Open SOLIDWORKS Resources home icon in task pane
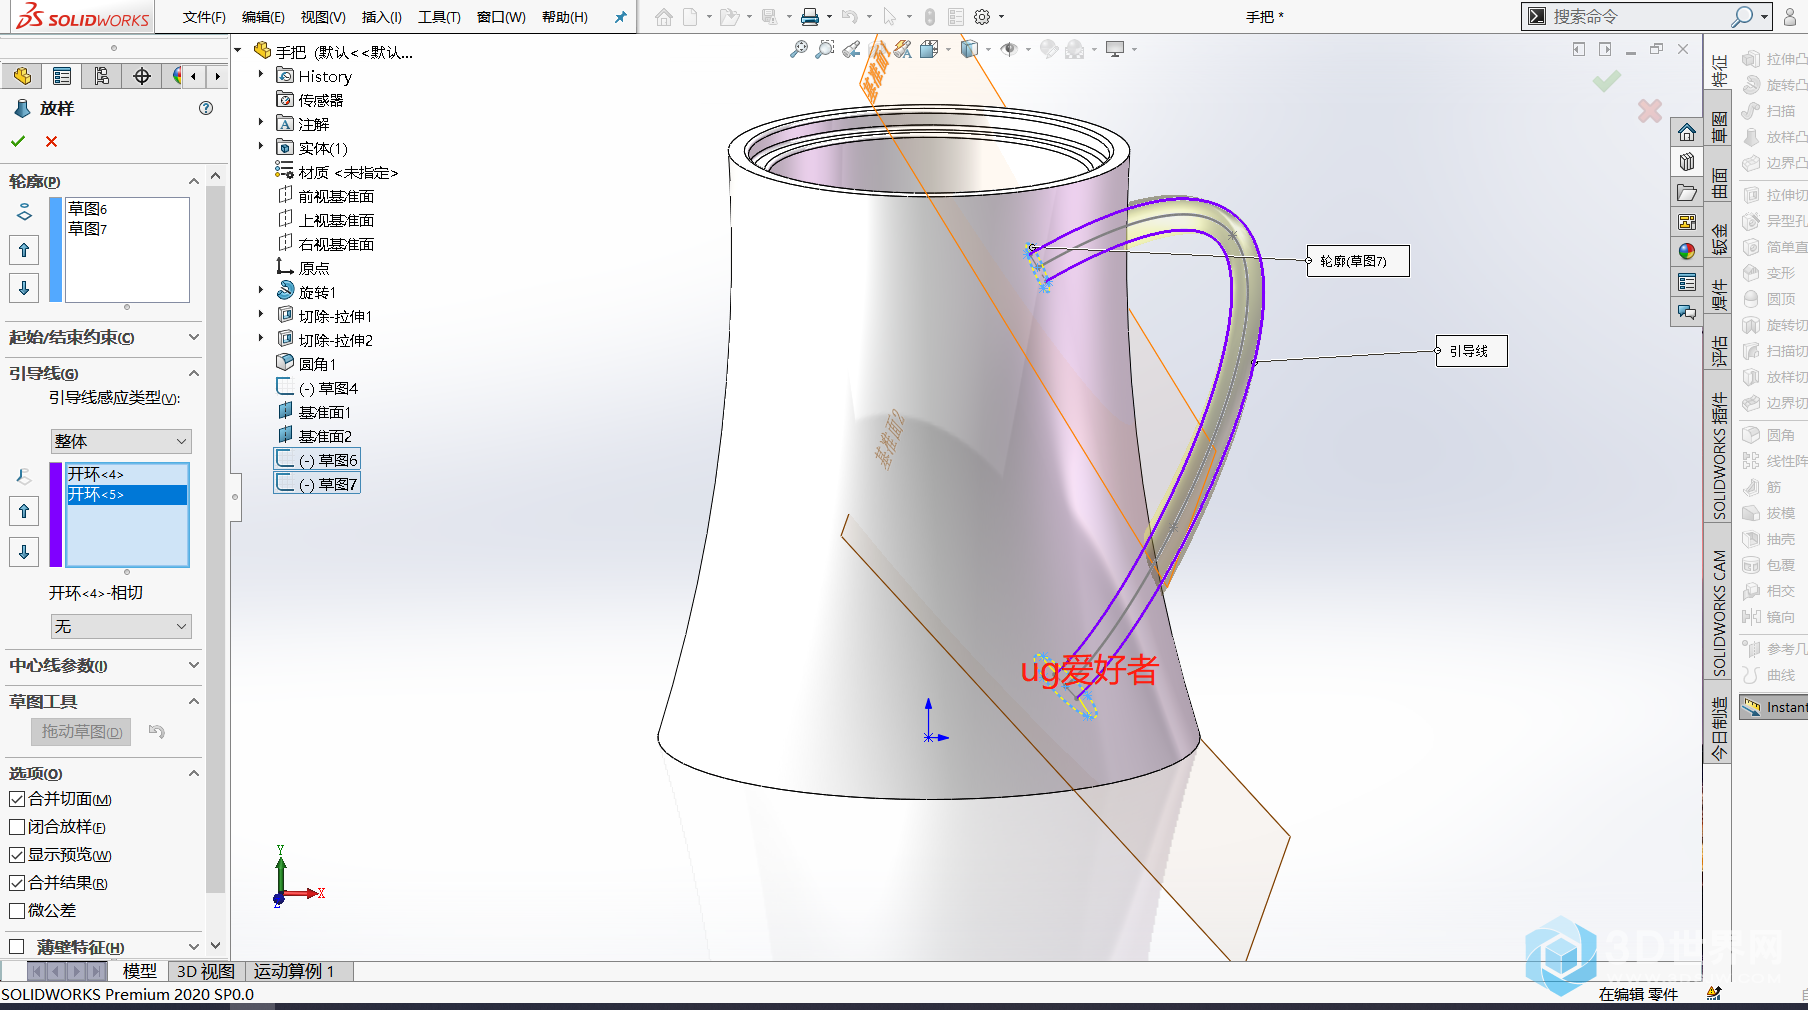The height and width of the screenshot is (1010, 1808). click(x=1687, y=132)
